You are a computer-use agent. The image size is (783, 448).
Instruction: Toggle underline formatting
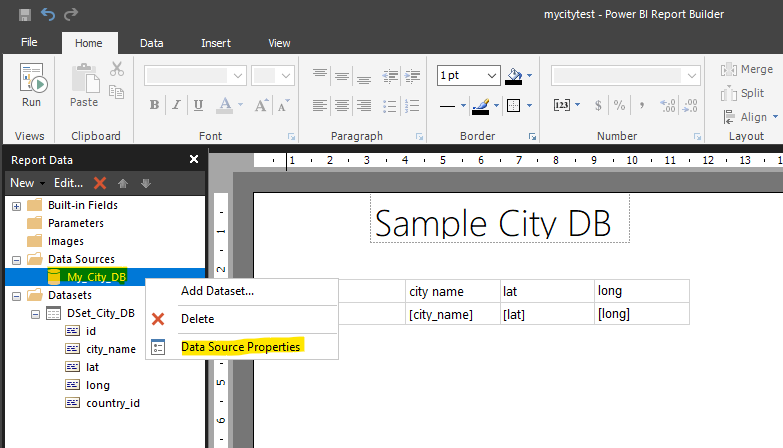click(x=198, y=105)
